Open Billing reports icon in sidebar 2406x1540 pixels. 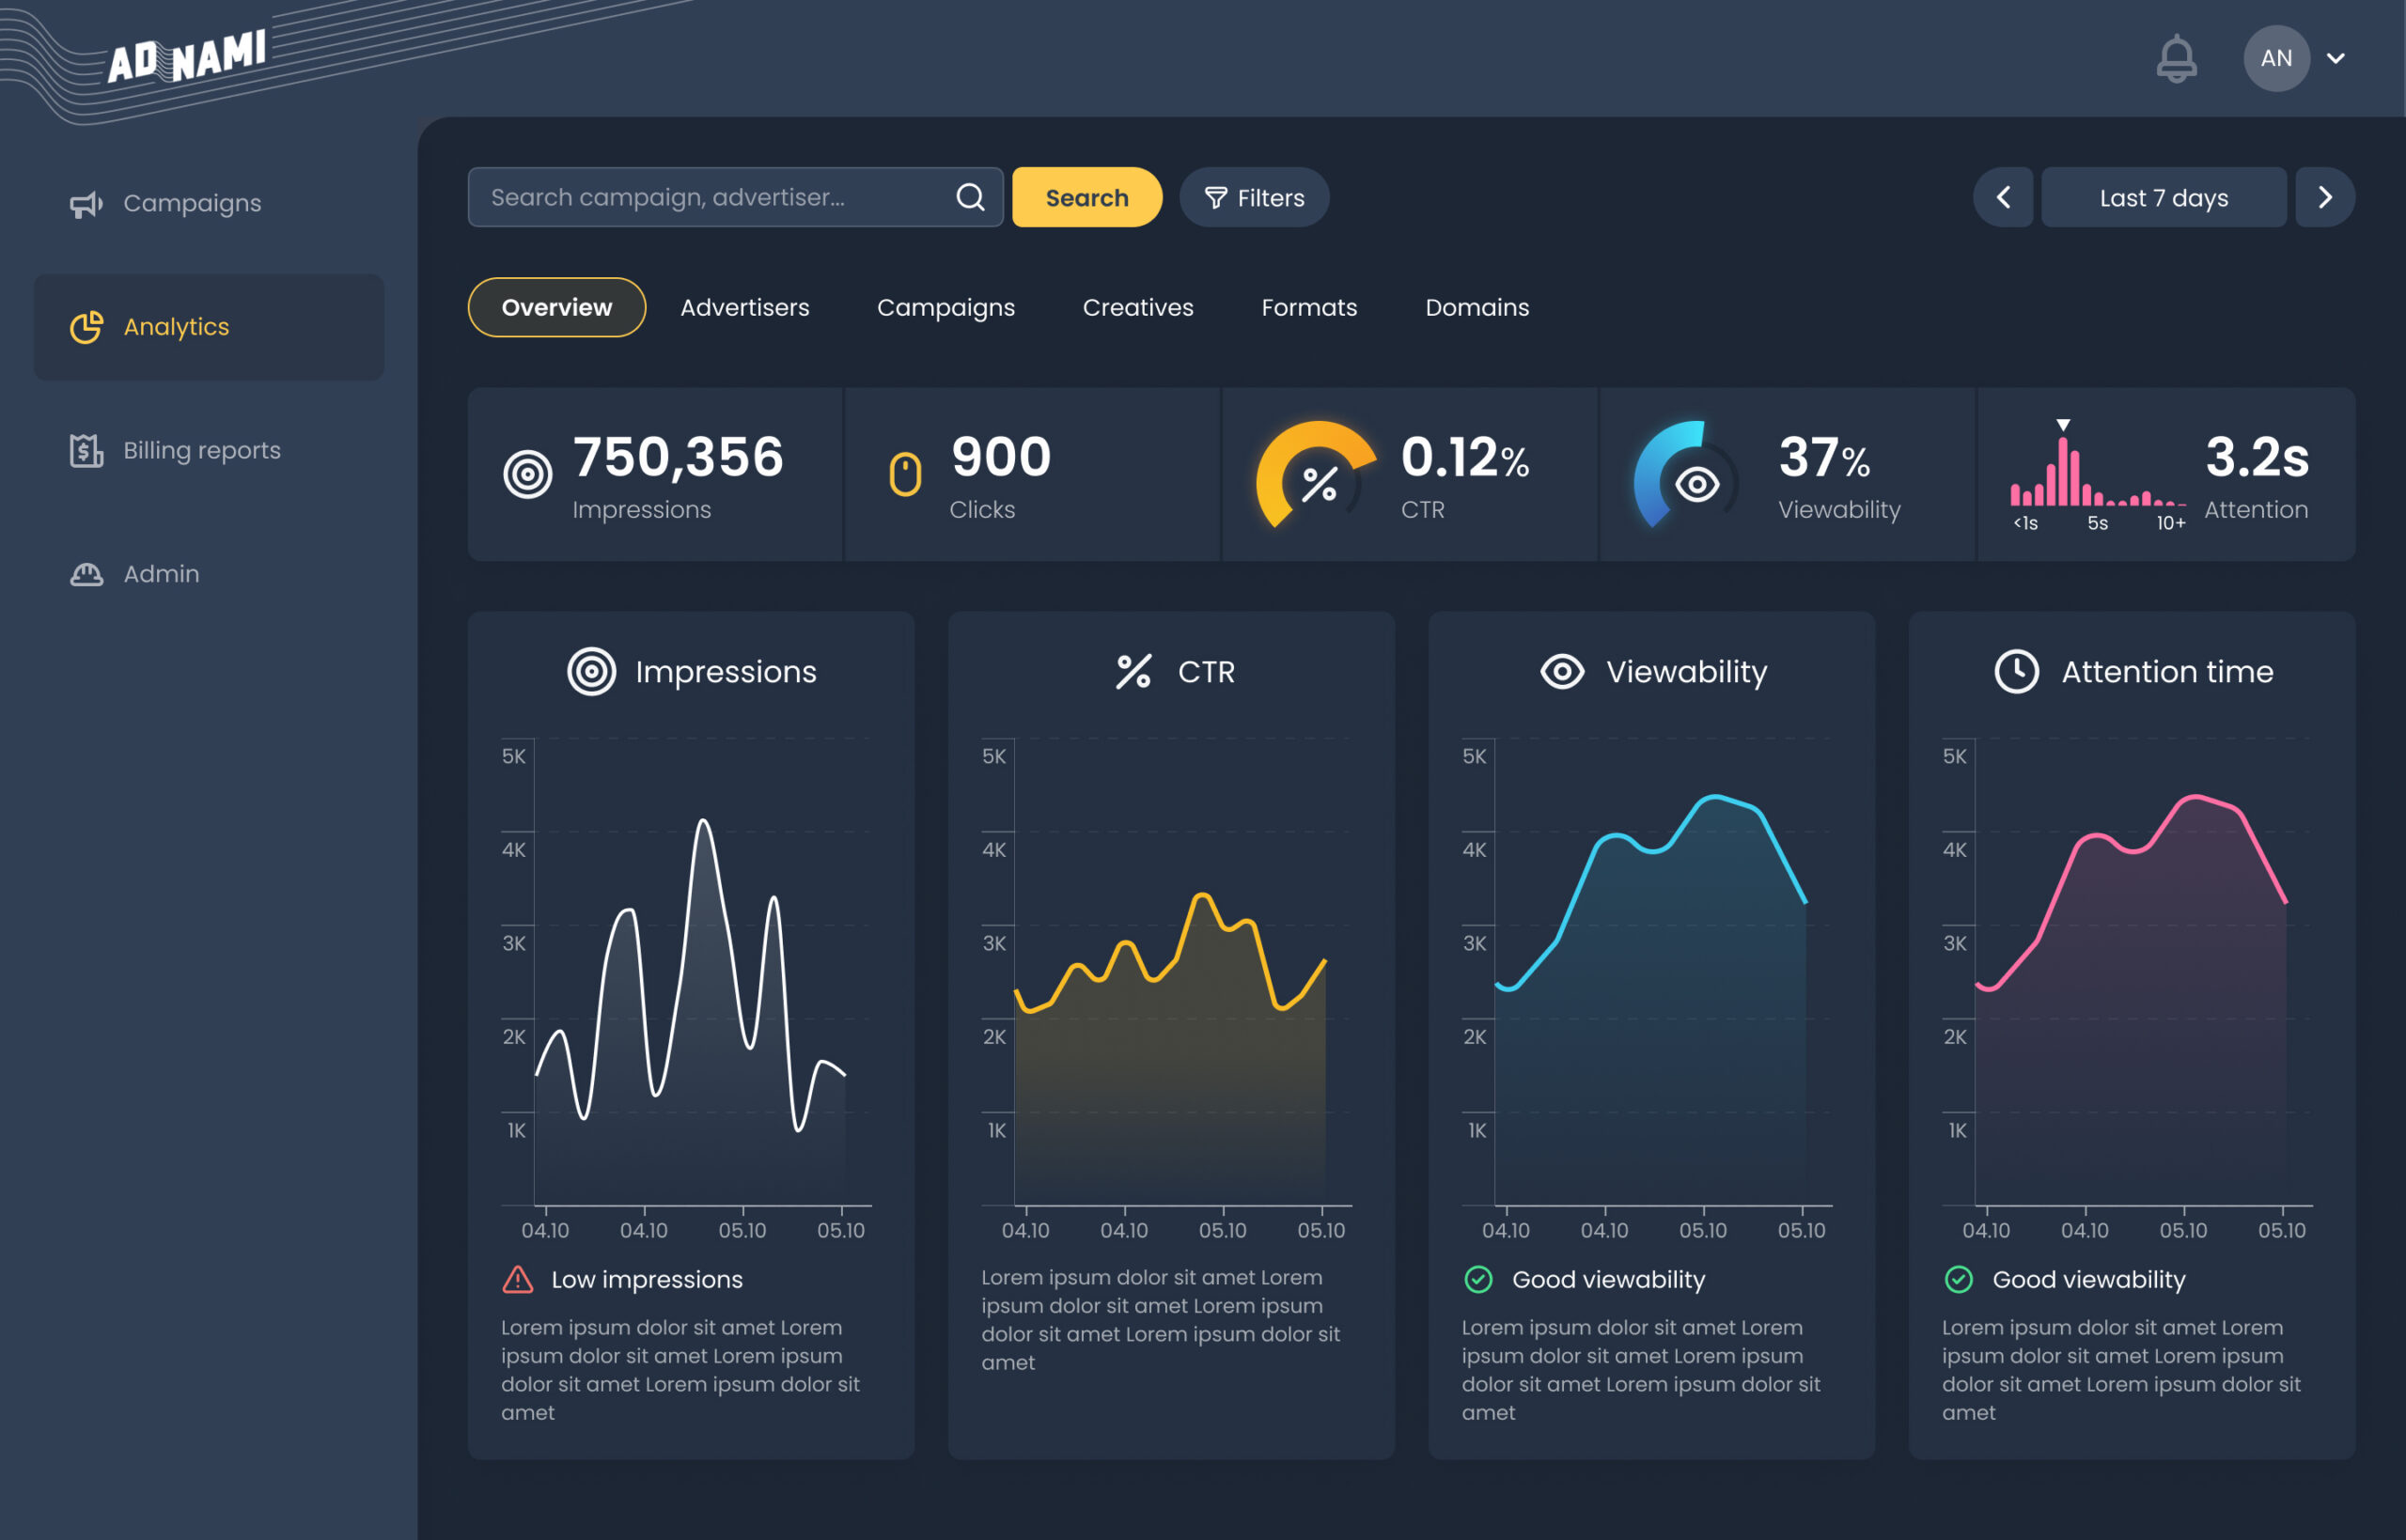click(x=86, y=451)
